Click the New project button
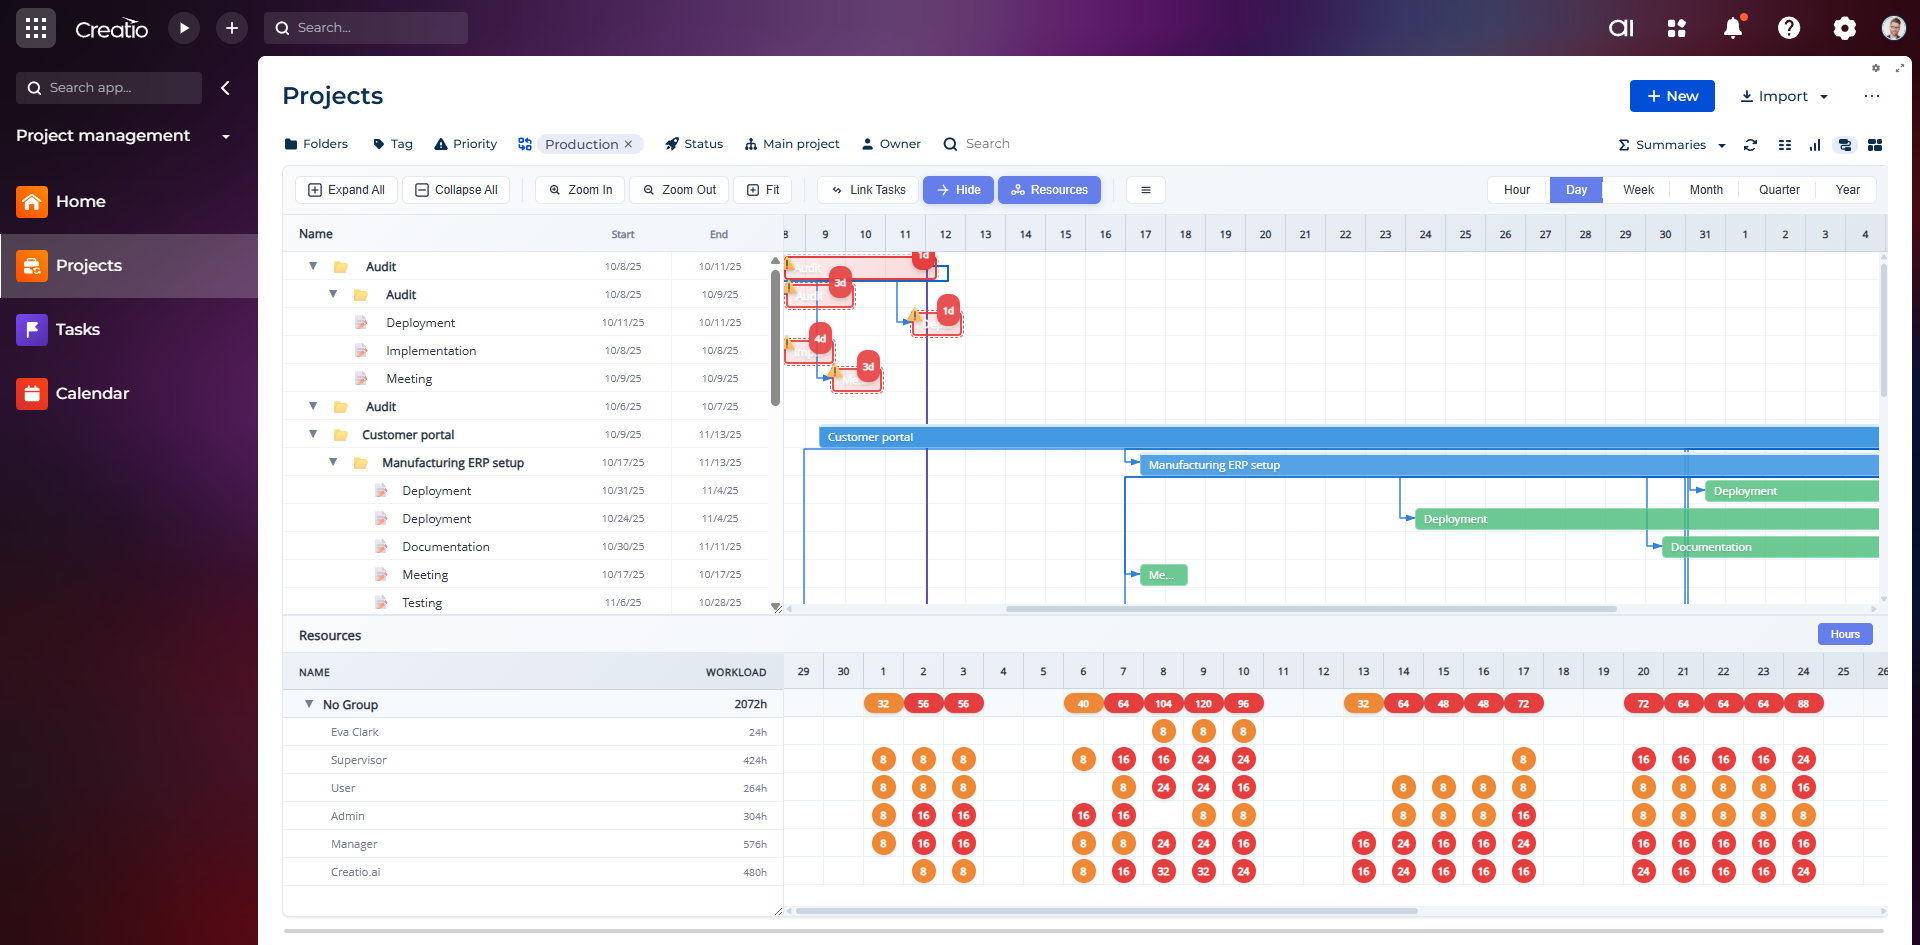 pos(1672,96)
